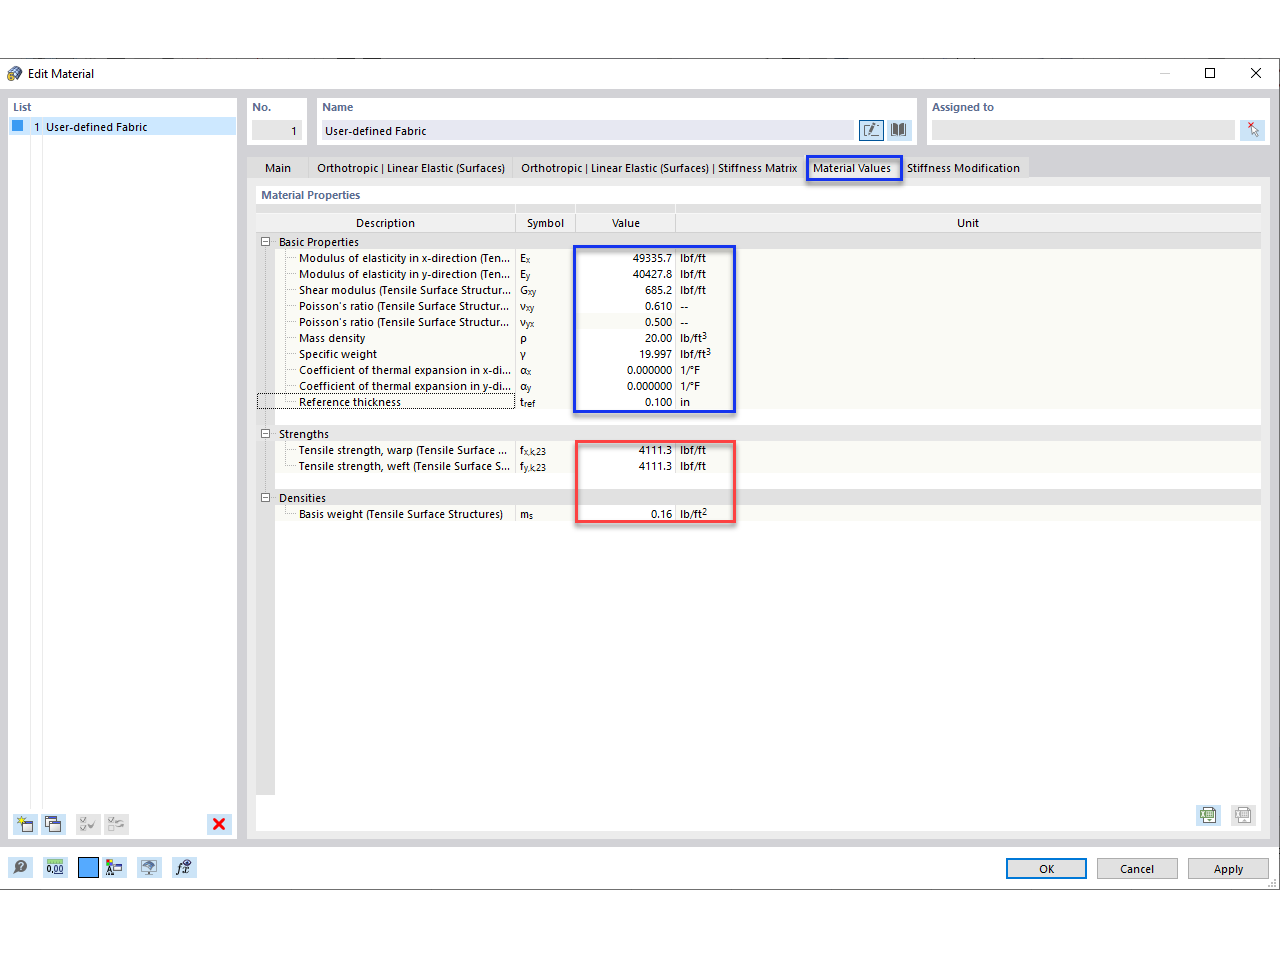Open Orthotropic | Linear Elastic (Surfaces) tab
This screenshot has width=1280, height=960.
[411, 168]
